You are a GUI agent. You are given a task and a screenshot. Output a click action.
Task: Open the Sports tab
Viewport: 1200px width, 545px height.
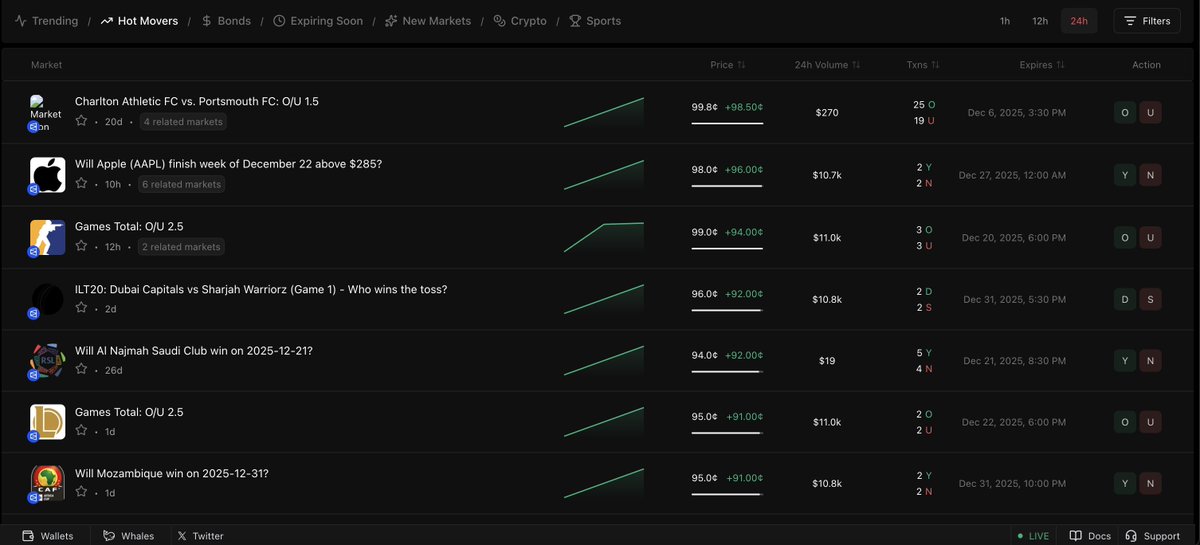(x=595, y=21)
